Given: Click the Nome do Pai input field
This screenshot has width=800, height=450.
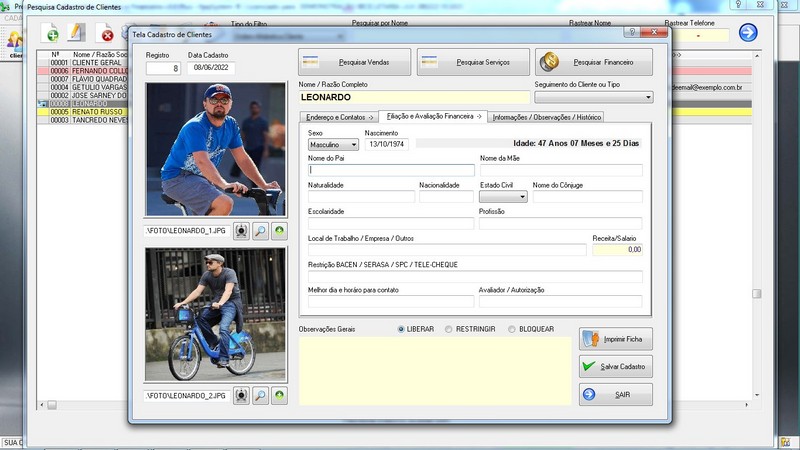Looking at the screenshot, I should [x=392, y=170].
